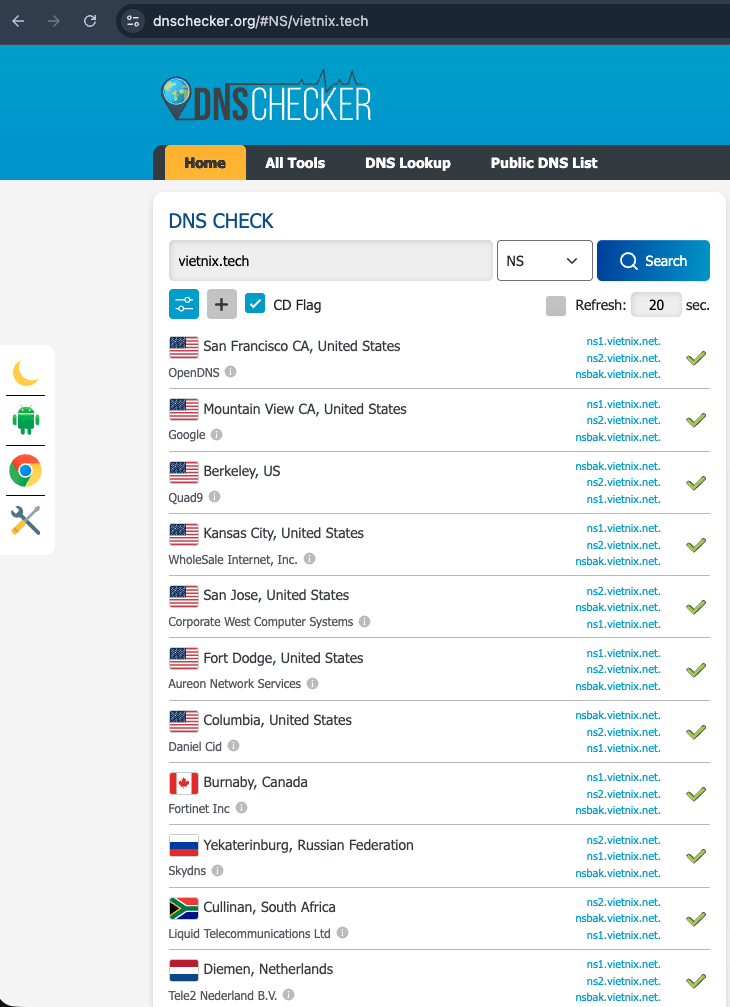Open the wrench and screwdriver tools icon

[x=26, y=519]
